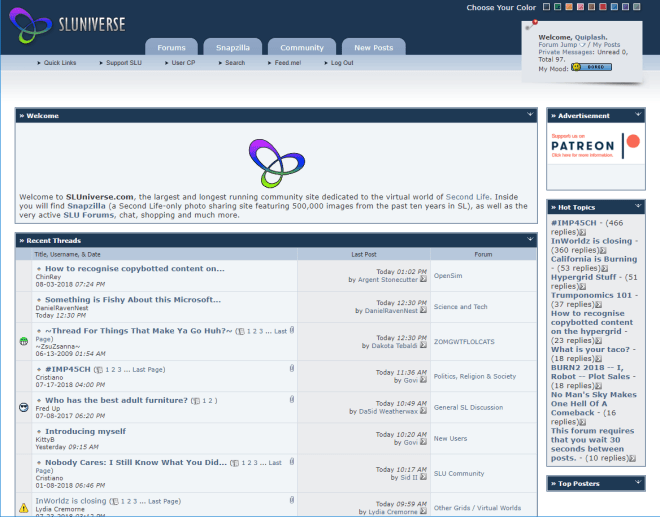The image size is (660, 517).
Task: Click the SLUniverse logo in header
Action: (x=67, y=25)
